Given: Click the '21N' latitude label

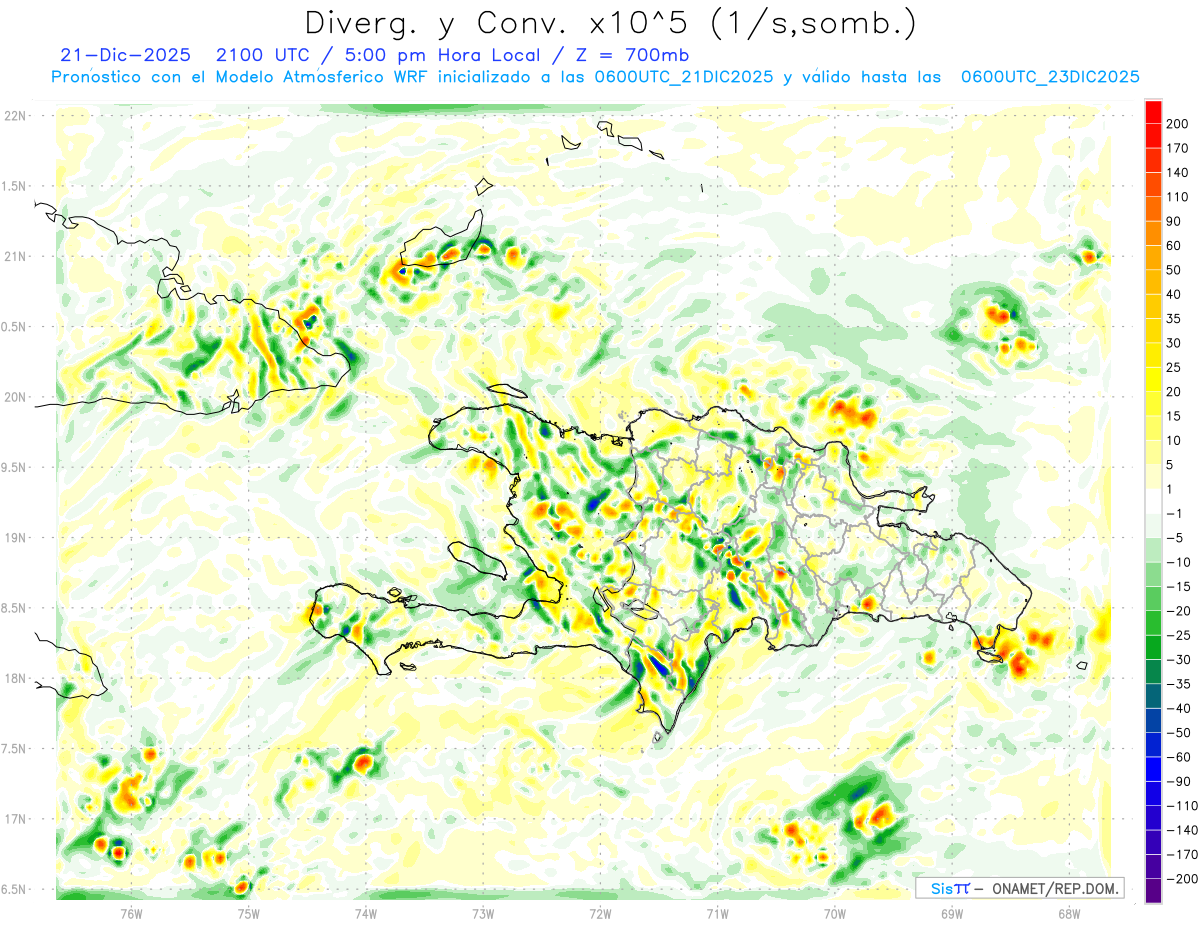Looking at the screenshot, I should pyautogui.click(x=15, y=256).
